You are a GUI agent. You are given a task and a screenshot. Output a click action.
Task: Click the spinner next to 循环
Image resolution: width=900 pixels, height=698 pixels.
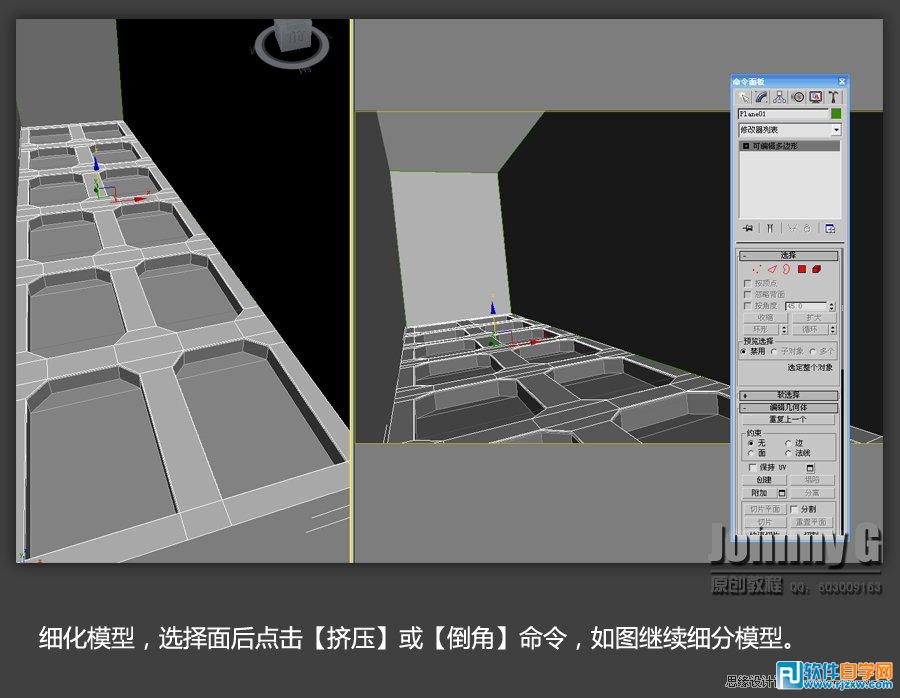[833, 329]
